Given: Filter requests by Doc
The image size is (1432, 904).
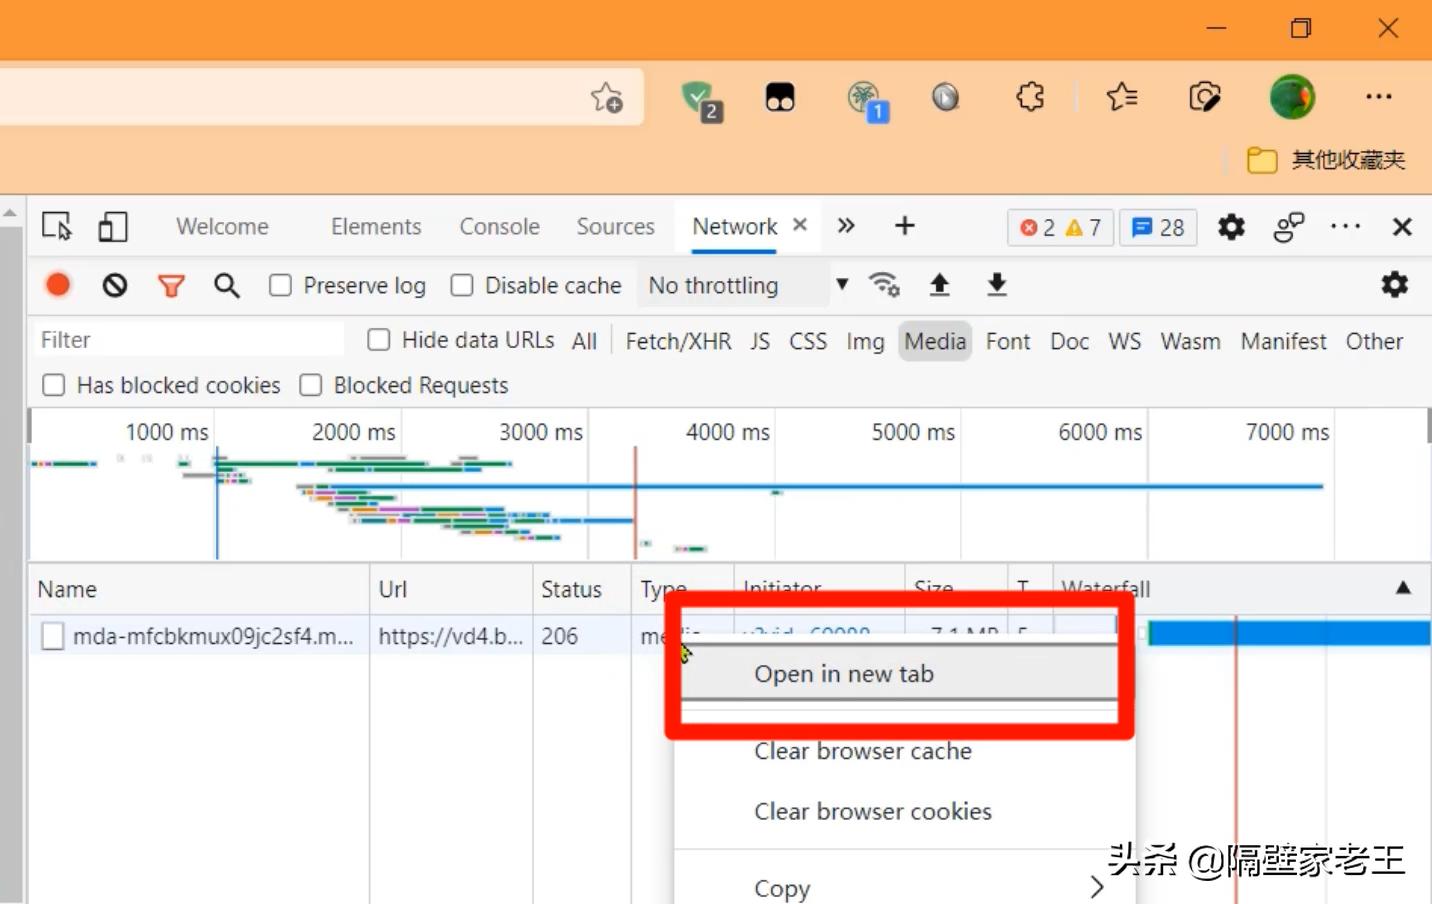Looking at the screenshot, I should point(1069,342).
